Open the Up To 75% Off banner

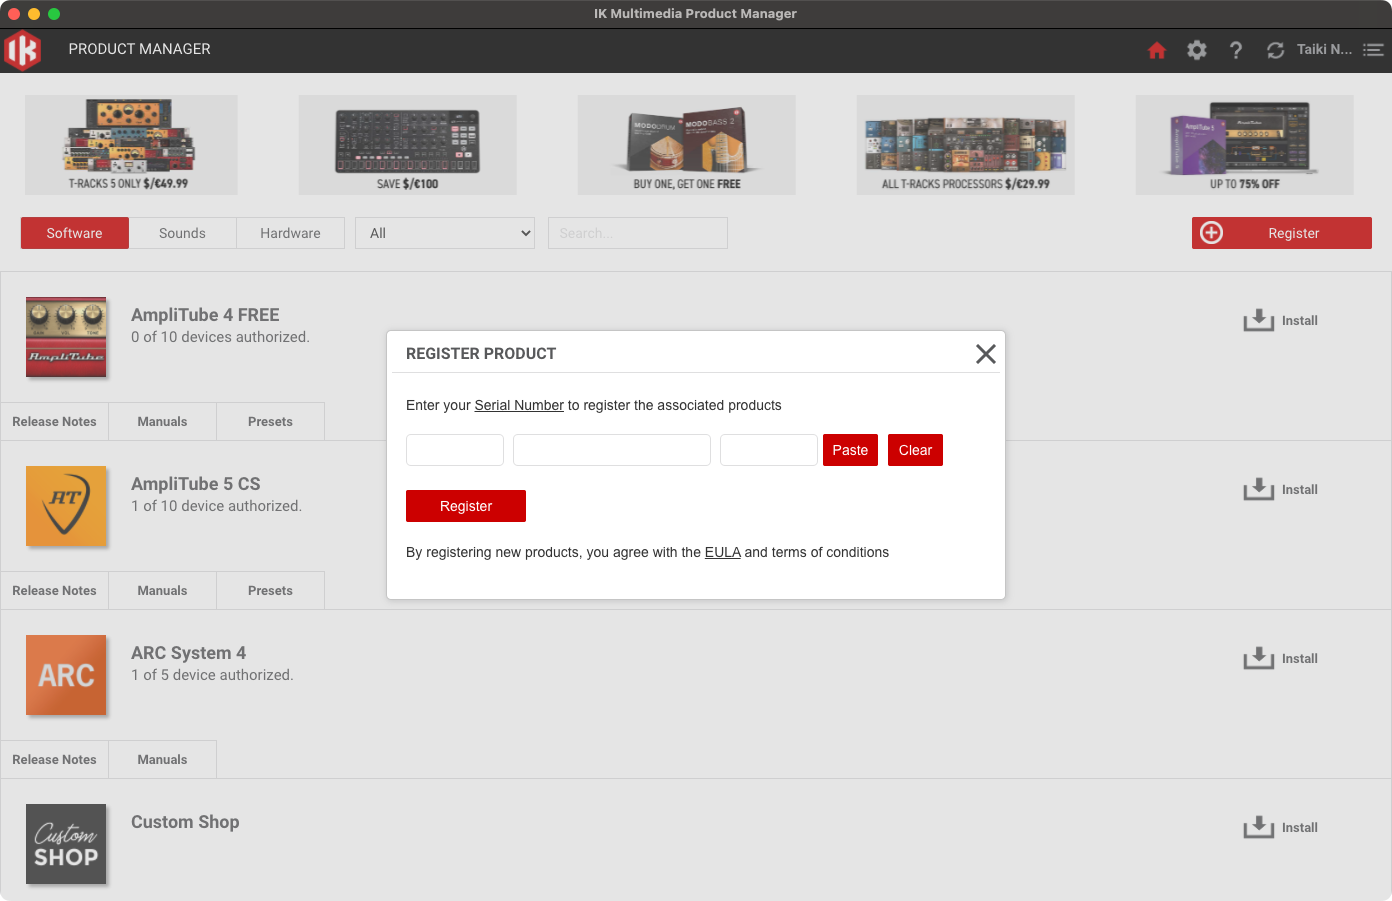coord(1245,145)
